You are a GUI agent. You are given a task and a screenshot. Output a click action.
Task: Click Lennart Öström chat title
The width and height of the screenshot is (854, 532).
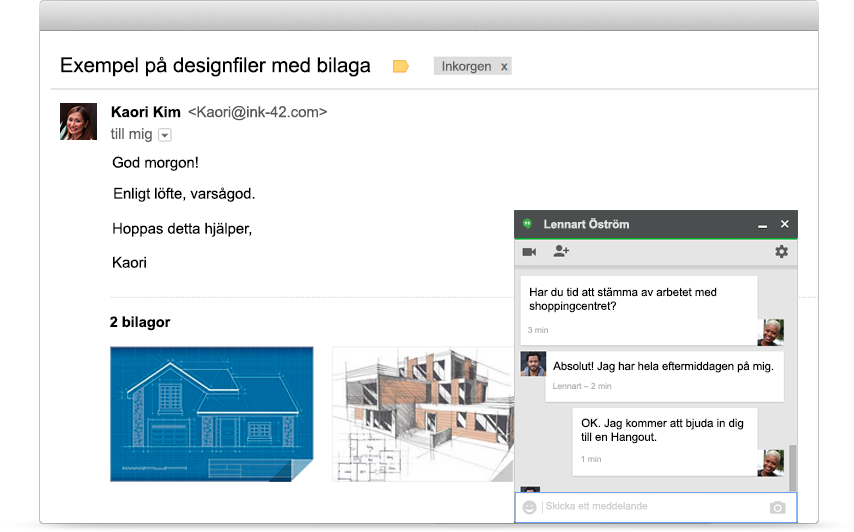[x=586, y=224]
